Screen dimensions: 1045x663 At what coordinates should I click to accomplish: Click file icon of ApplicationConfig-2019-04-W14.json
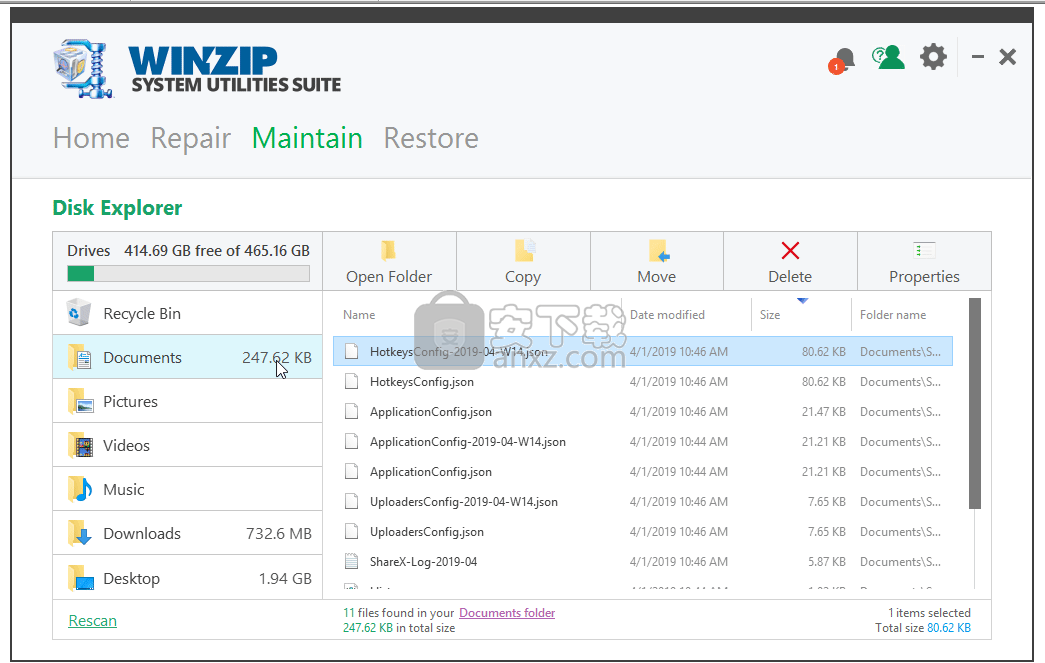click(351, 441)
